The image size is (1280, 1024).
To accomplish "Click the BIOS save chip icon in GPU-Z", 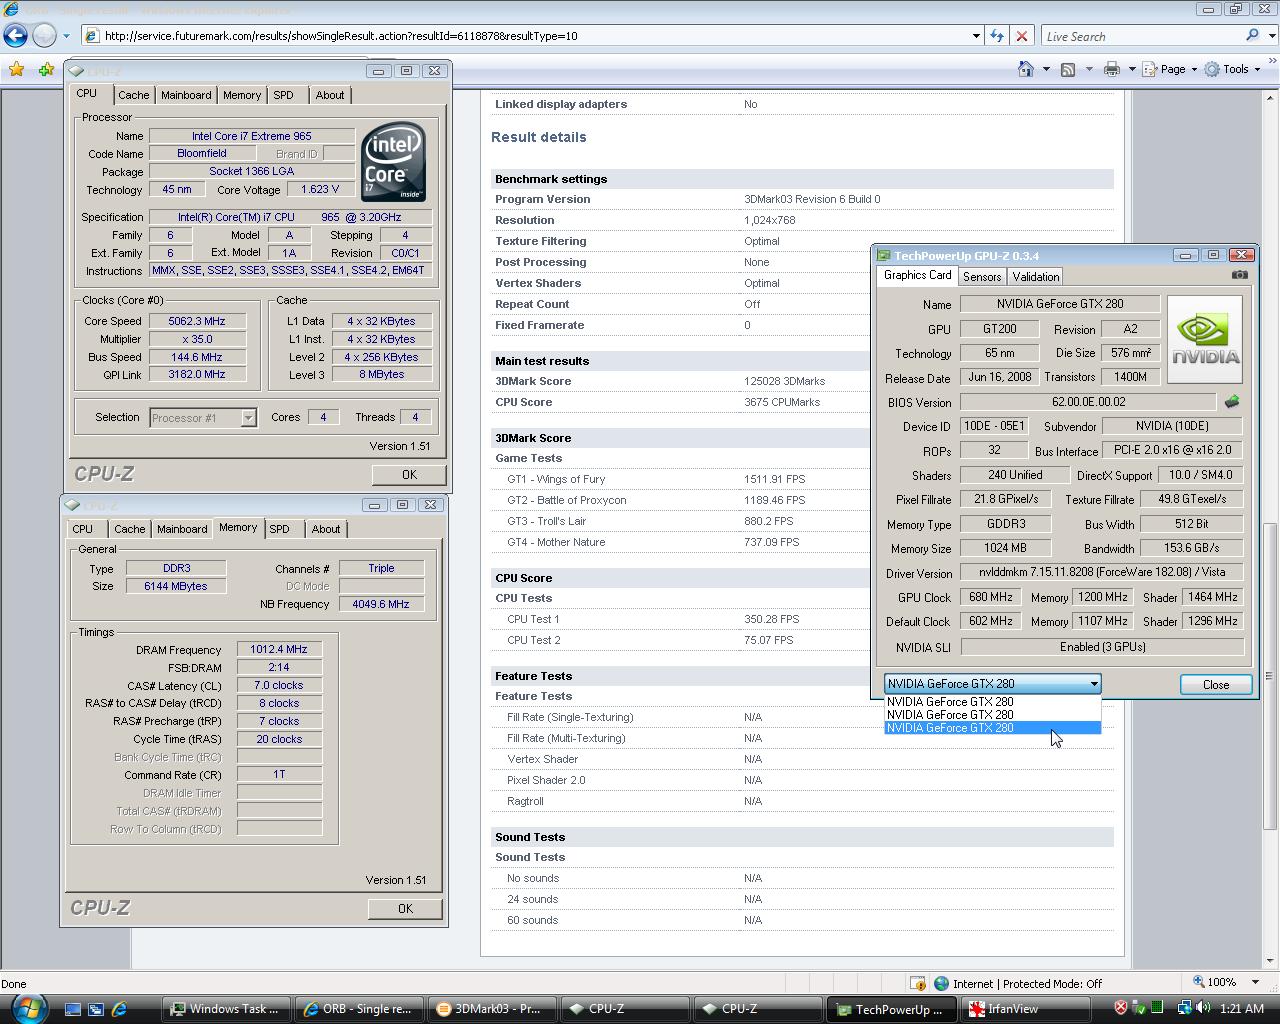I will [x=1232, y=402].
